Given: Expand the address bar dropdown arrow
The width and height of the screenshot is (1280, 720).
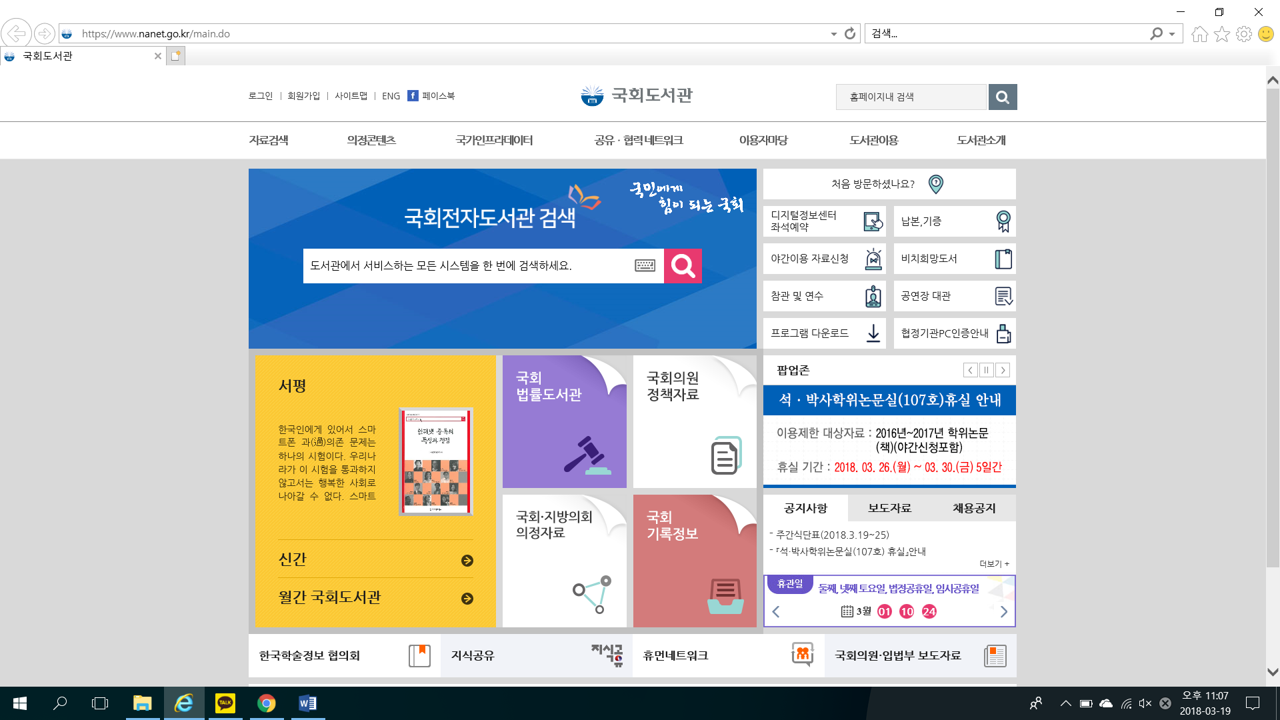Looking at the screenshot, I should (x=834, y=34).
